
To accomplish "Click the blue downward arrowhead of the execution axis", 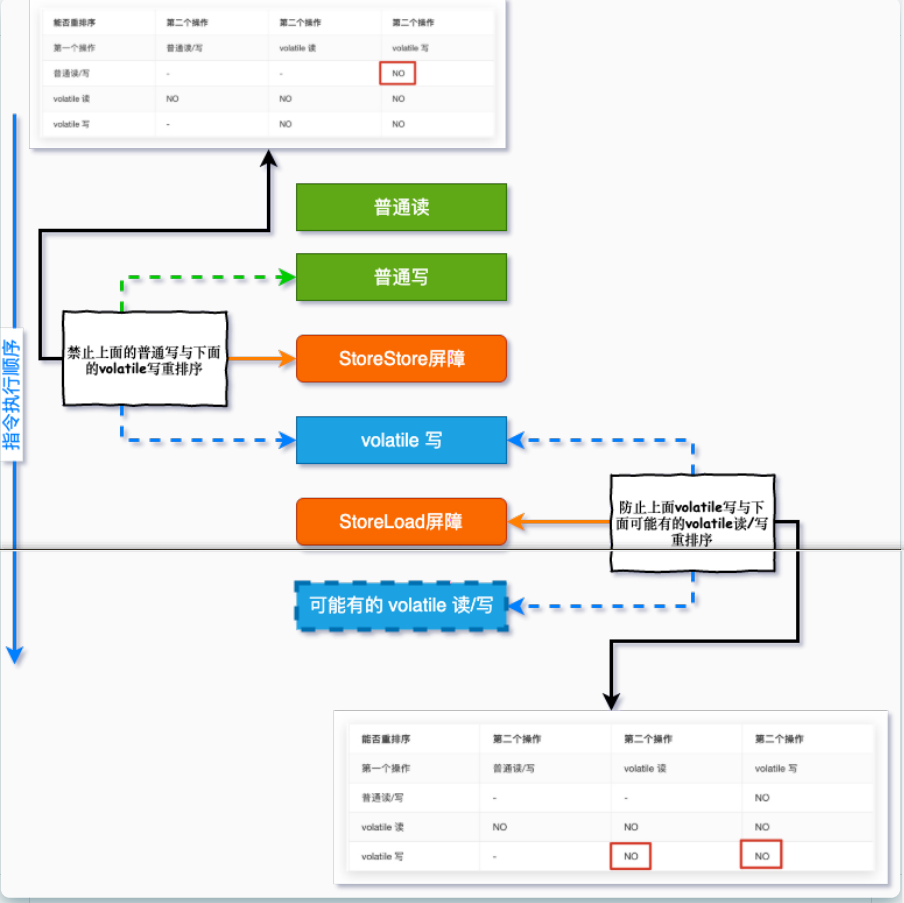I will 14,655.
